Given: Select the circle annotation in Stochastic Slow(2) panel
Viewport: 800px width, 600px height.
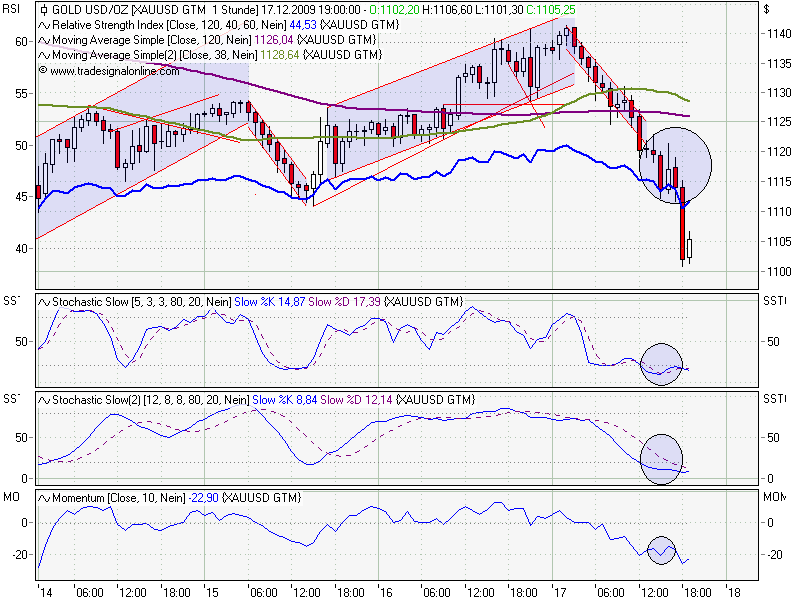Looking at the screenshot, I should coord(661,459).
